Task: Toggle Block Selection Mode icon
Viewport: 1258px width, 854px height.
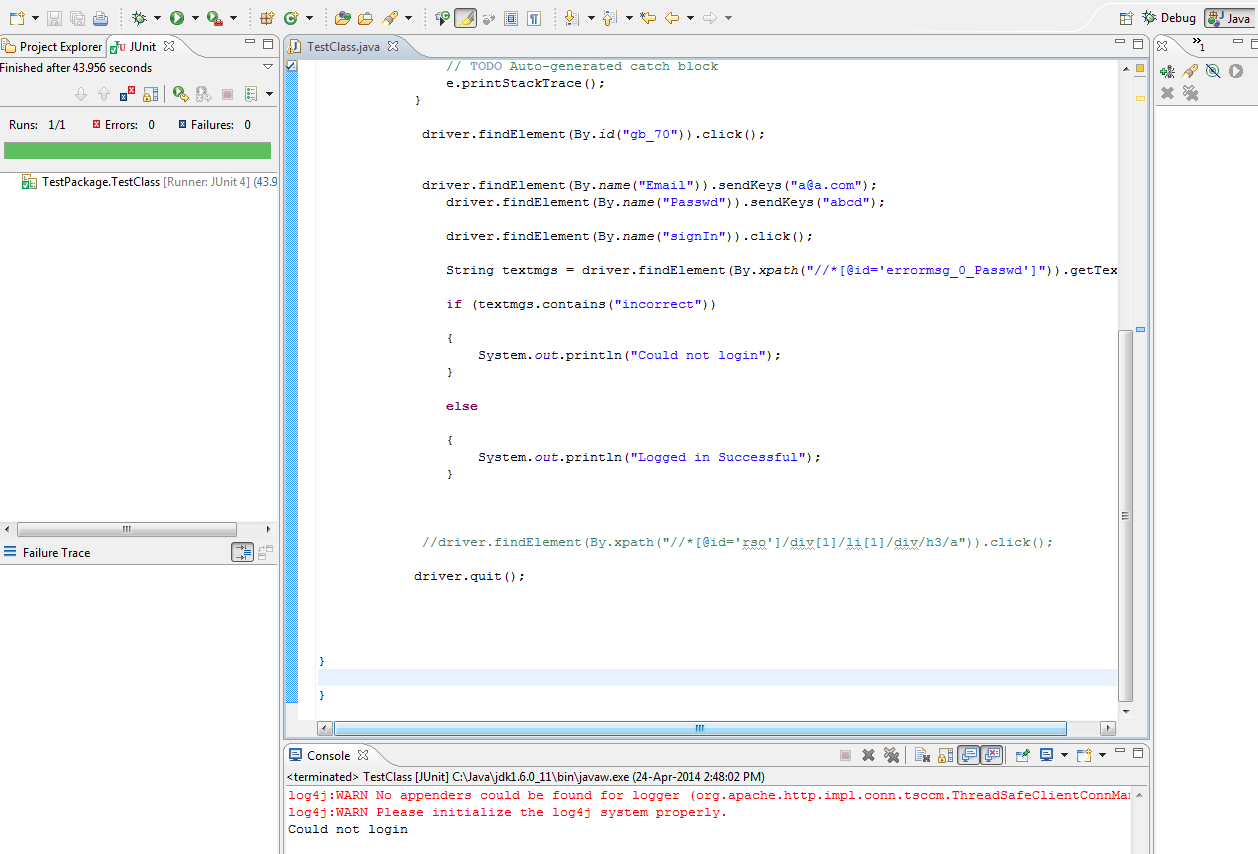Action: (511, 18)
